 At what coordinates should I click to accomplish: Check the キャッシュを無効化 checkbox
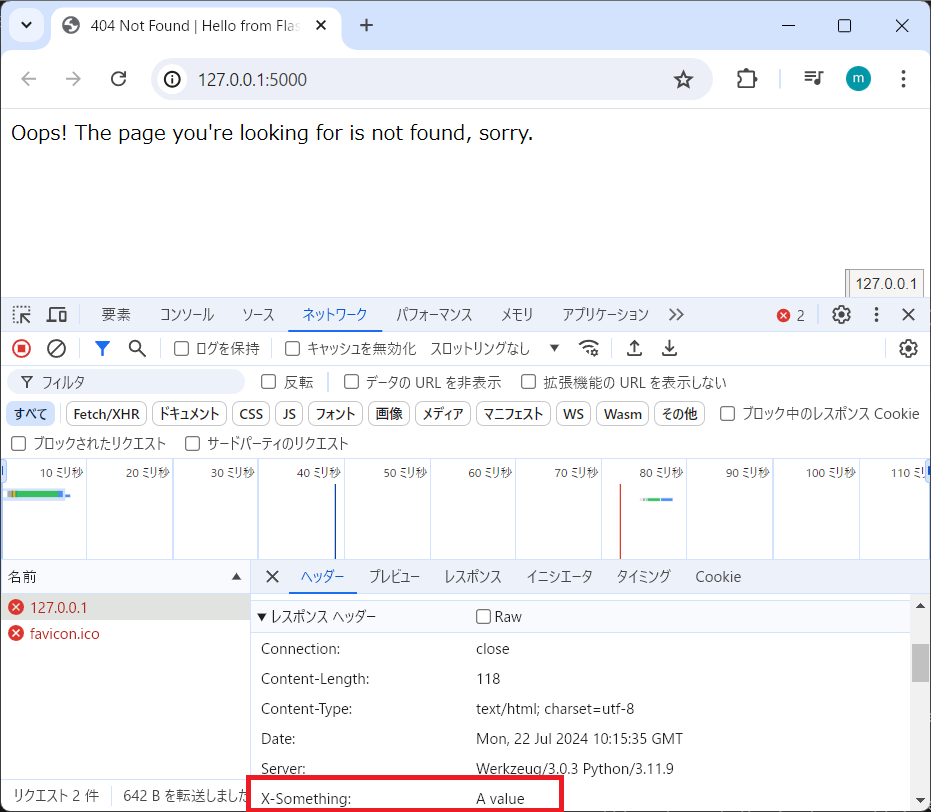[293, 349]
